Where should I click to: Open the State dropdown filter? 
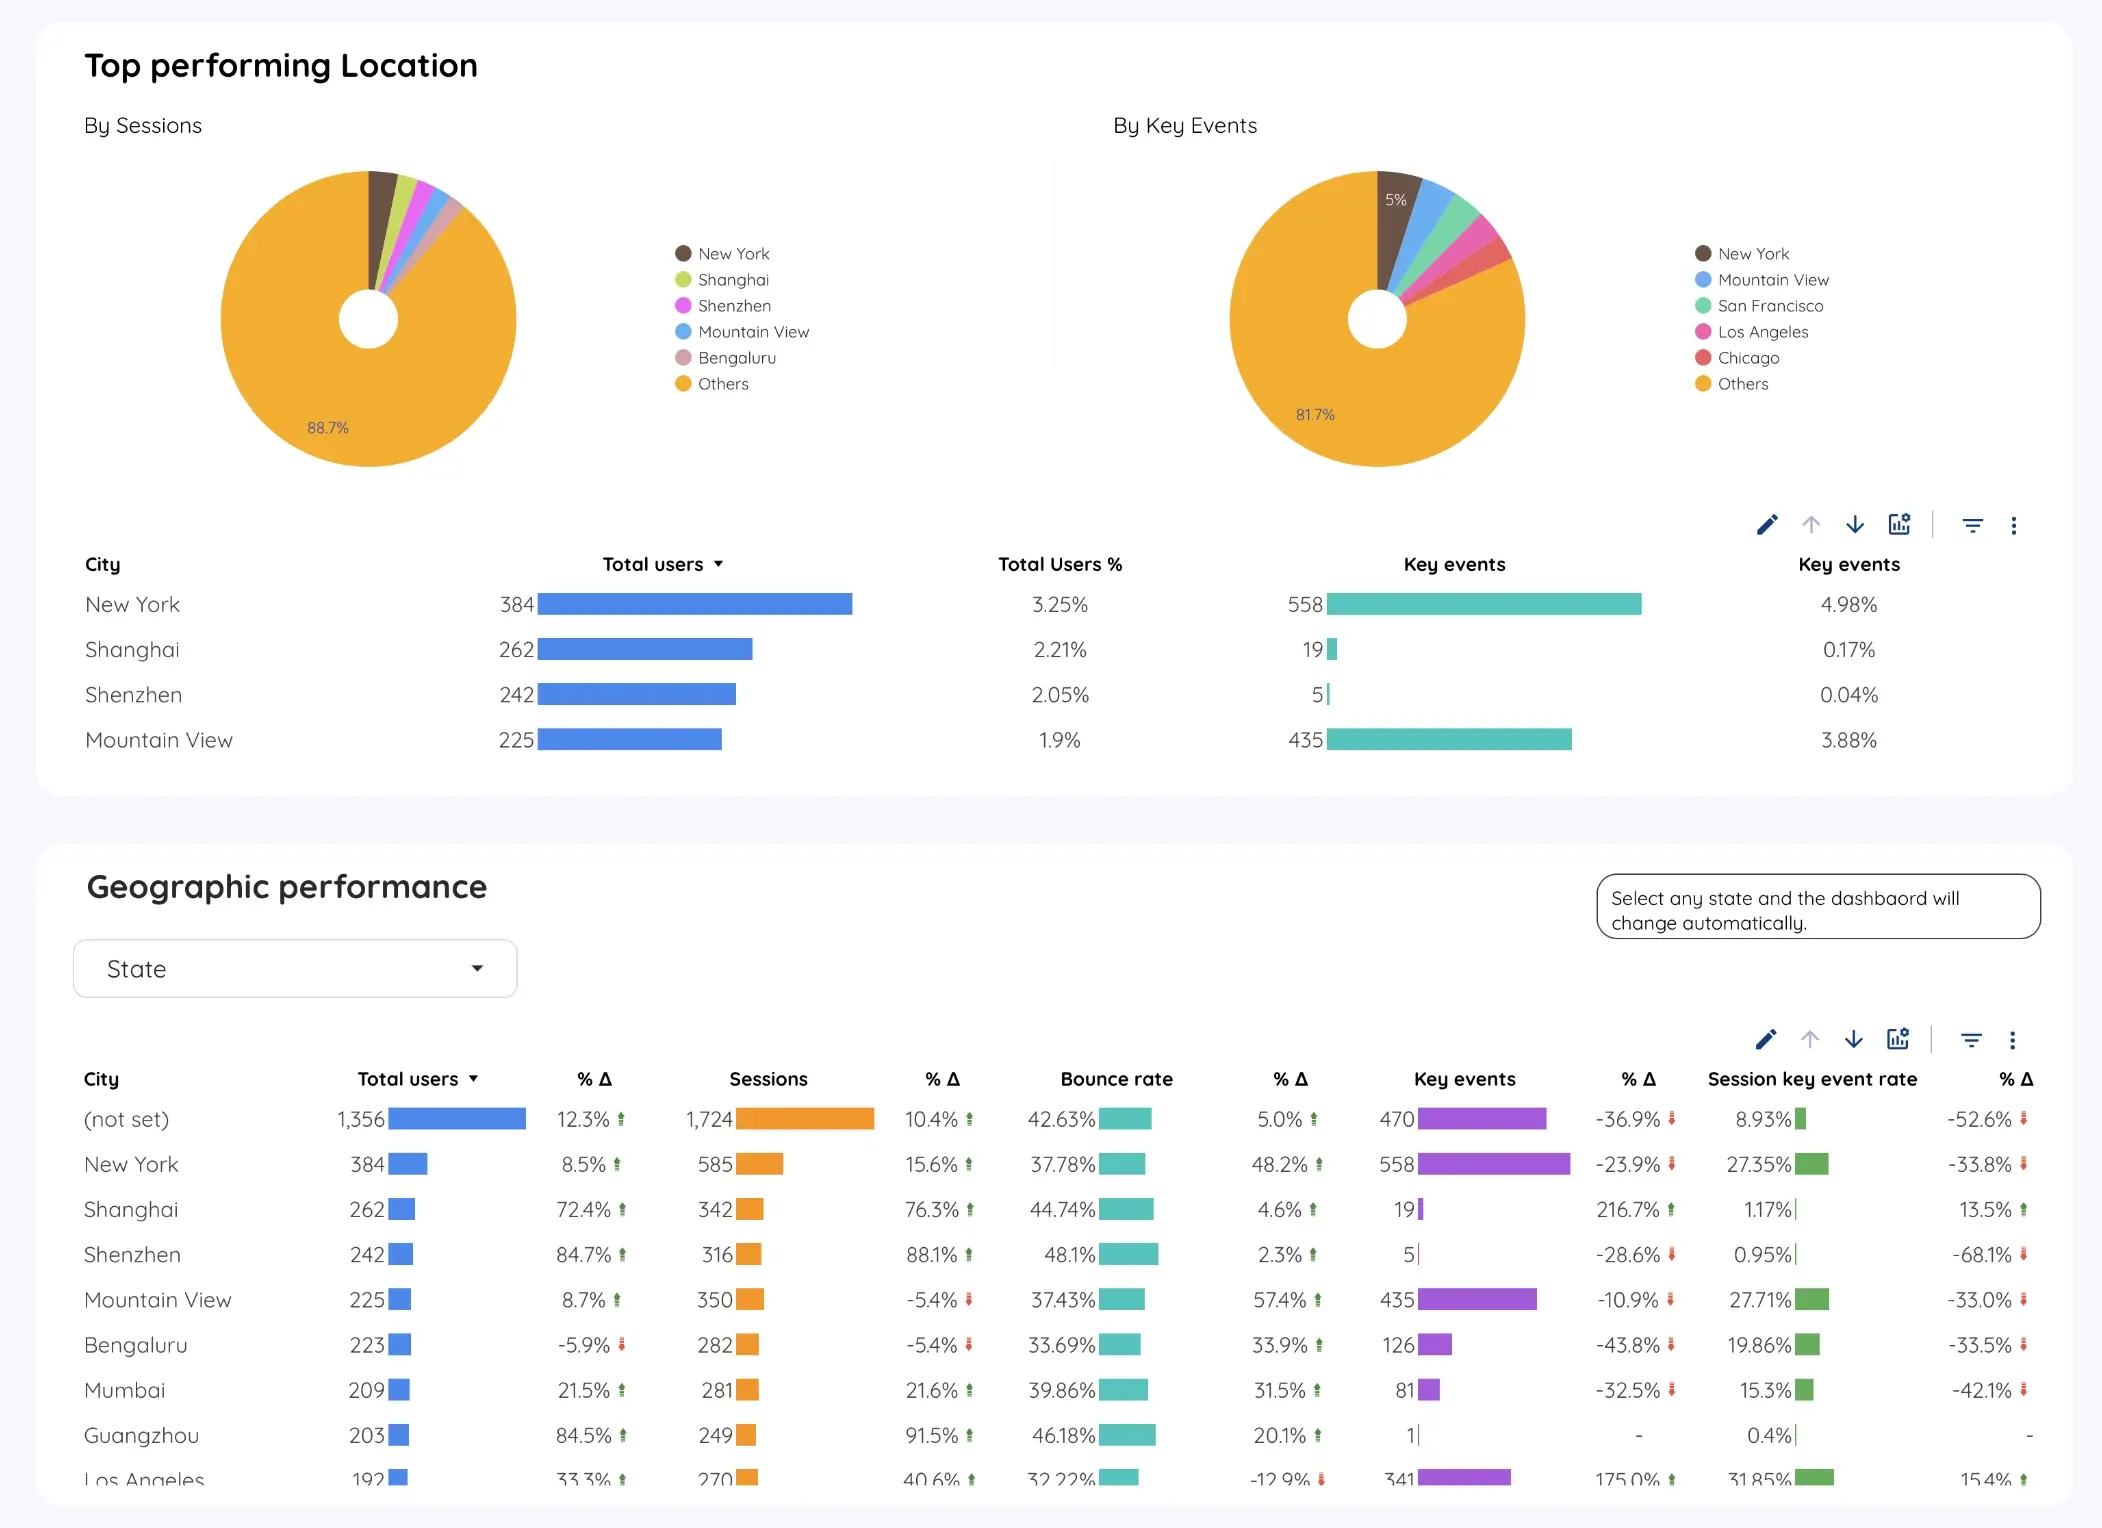(x=295, y=969)
